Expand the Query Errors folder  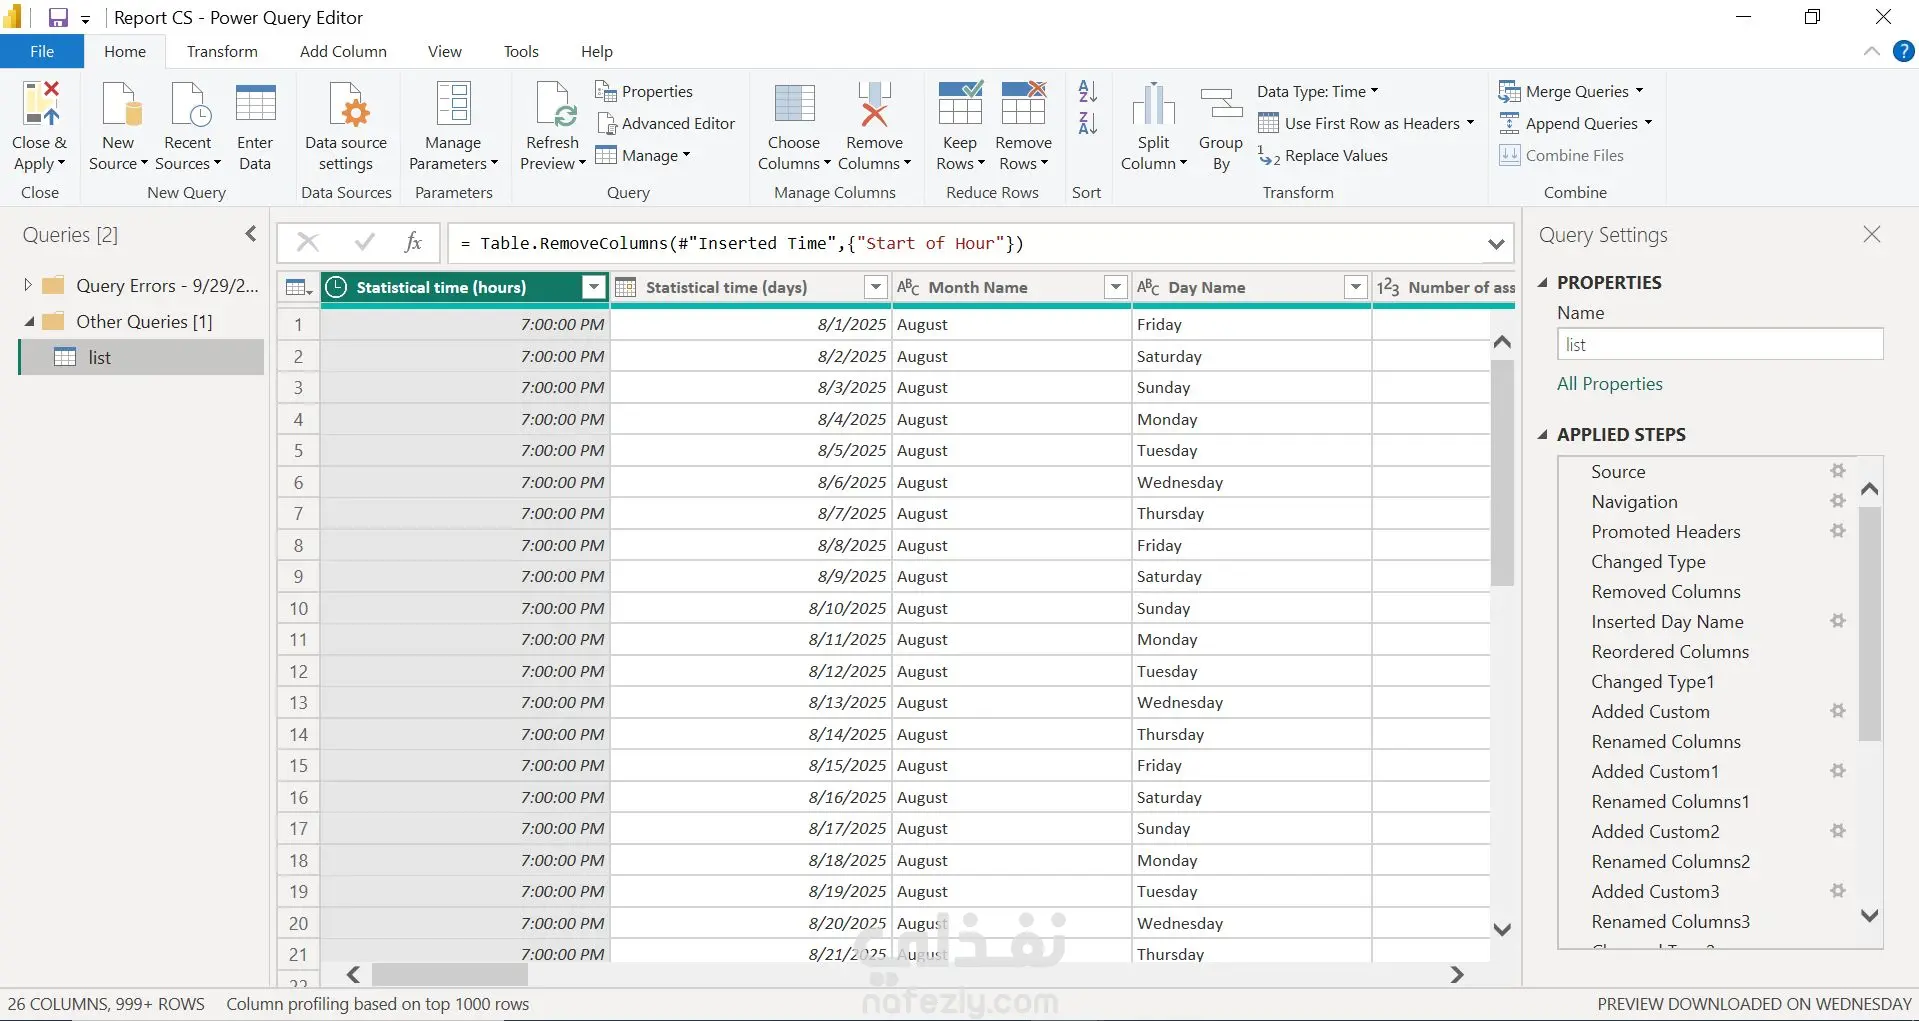coord(28,285)
